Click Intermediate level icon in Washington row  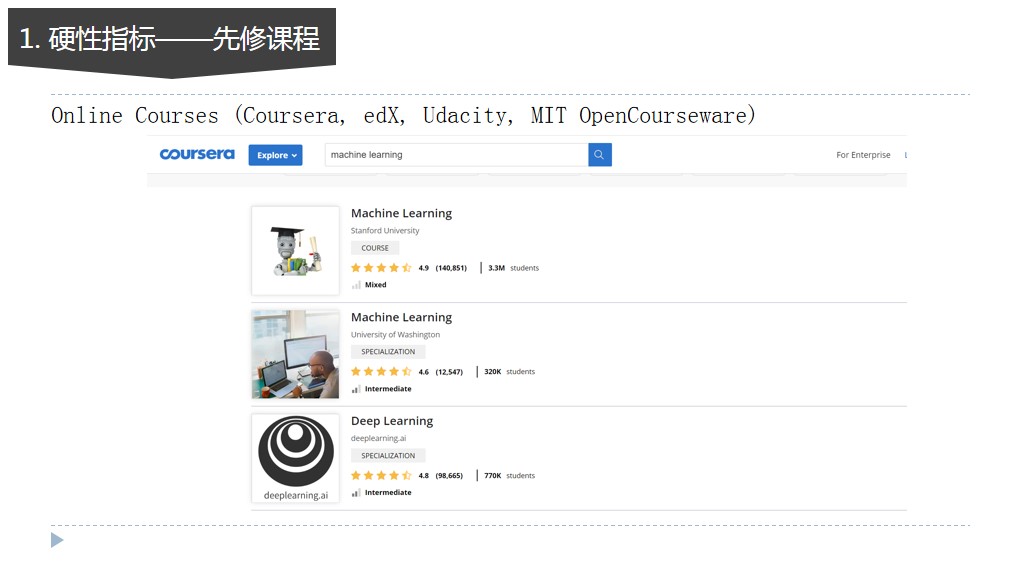356,389
